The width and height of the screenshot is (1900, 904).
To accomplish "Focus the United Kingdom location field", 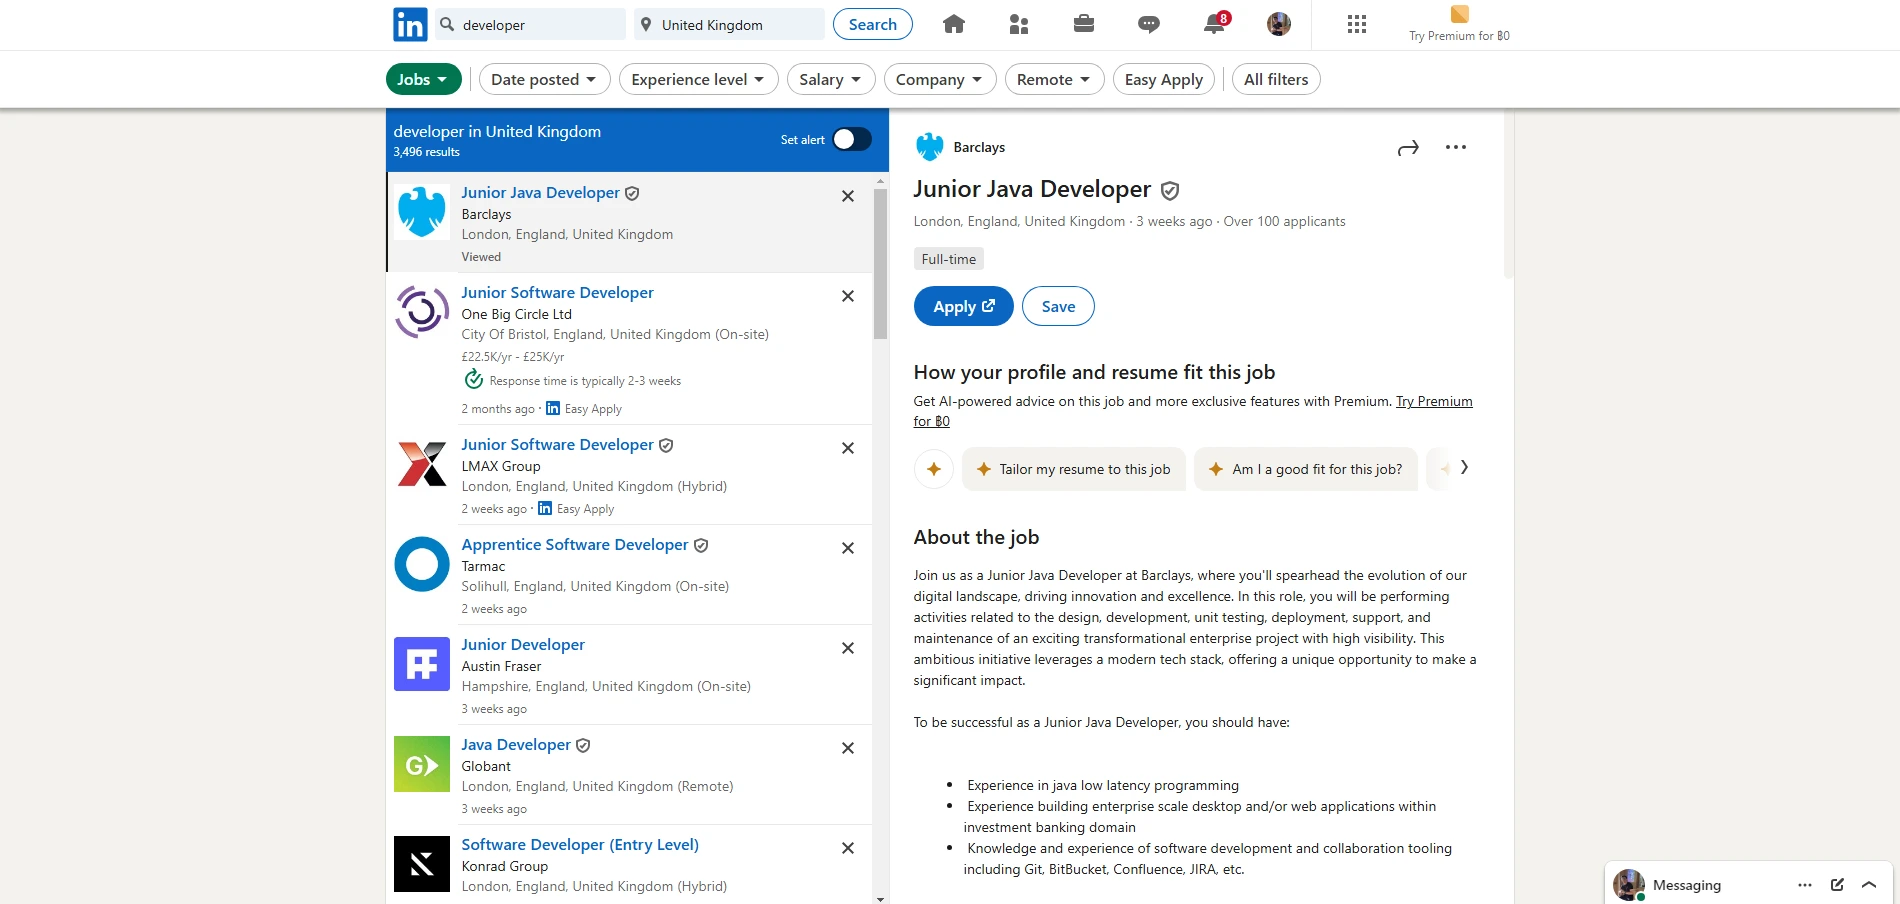I will [729, 24].
